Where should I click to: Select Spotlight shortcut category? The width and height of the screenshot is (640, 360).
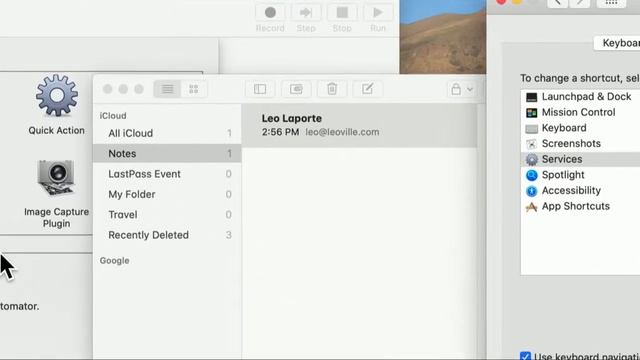coord(580,175)
